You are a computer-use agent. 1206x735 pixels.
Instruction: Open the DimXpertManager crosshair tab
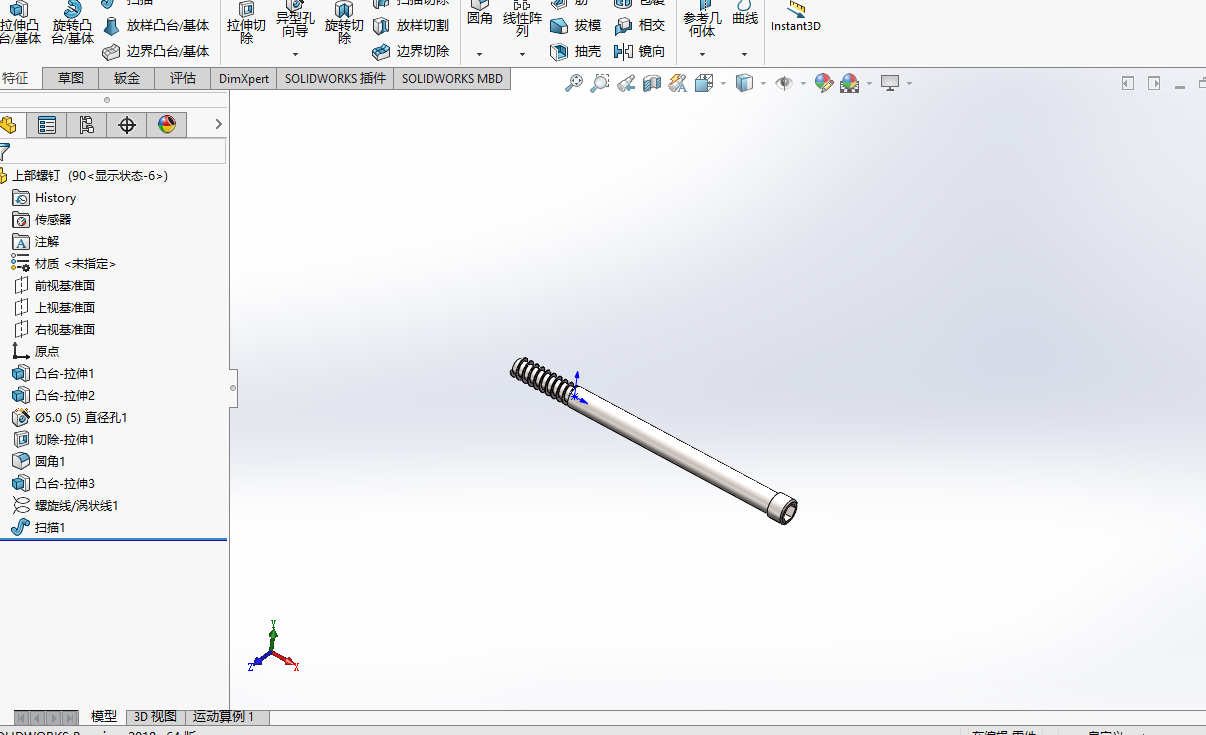(127, 125)
